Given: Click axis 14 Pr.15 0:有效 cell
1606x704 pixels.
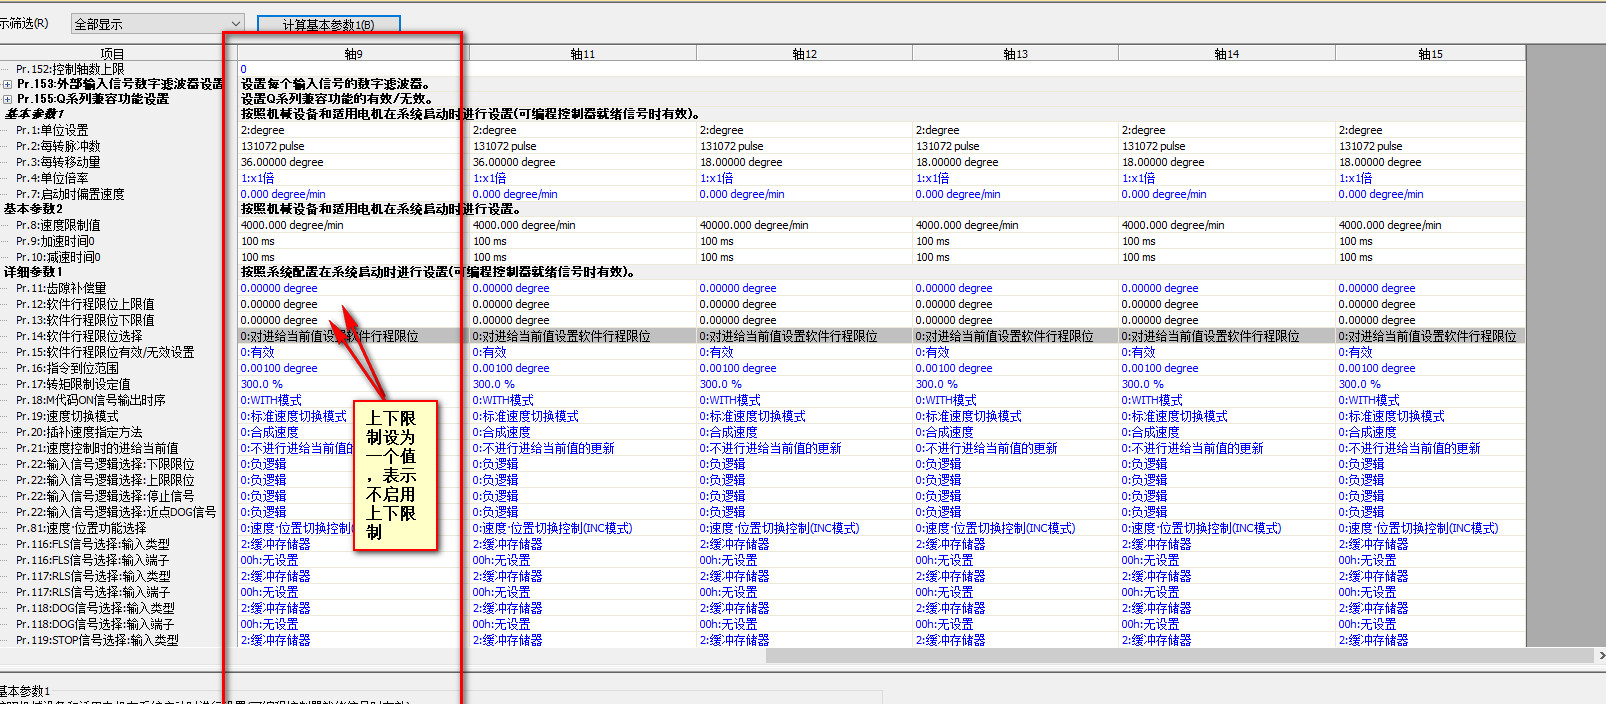Looking at the screenshot, I should point(1138,352).
